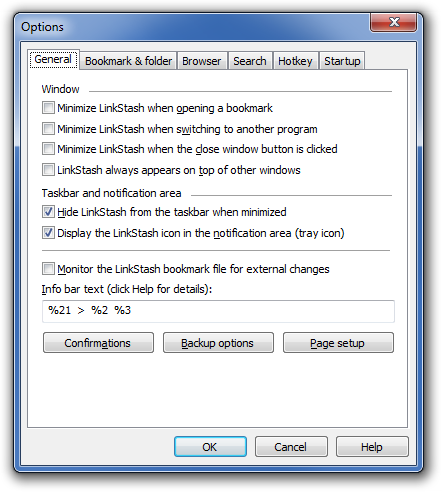The height and width of the screenshot is (492, 442).
Task: Open Help for the Options dialog
Action: click(x=372, y=447)
